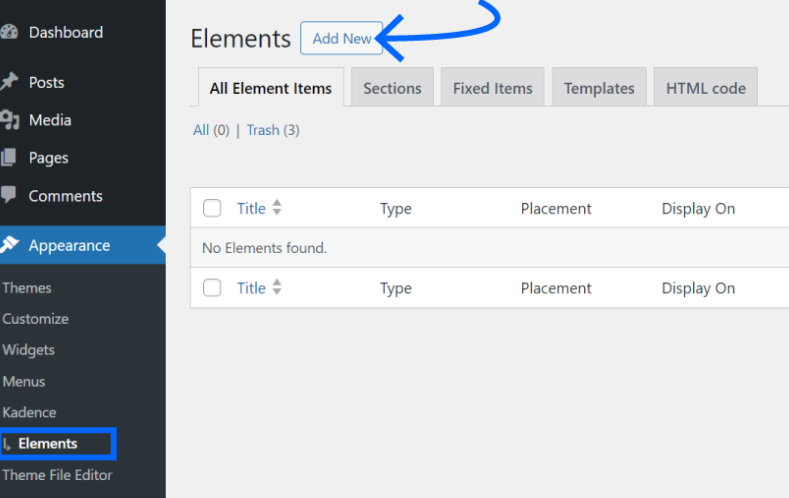Sort by Title using bottom footer arrows

277,288
